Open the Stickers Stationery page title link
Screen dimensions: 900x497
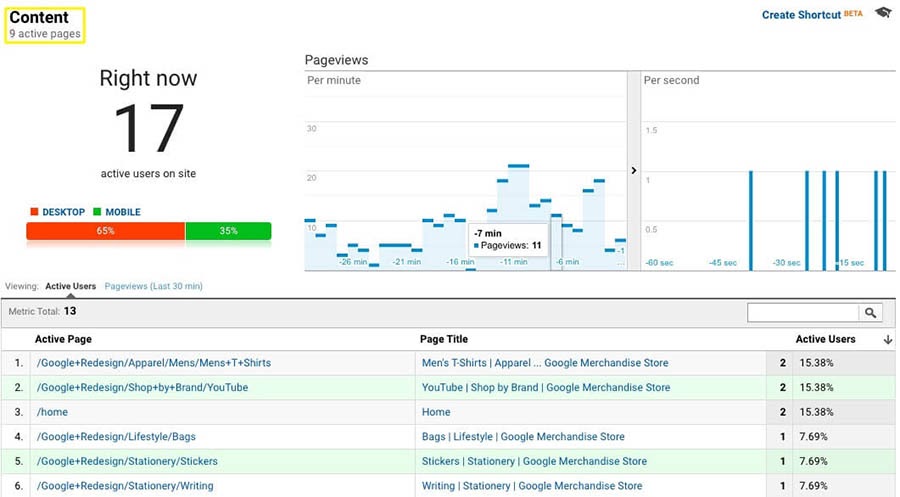(534, 461)
